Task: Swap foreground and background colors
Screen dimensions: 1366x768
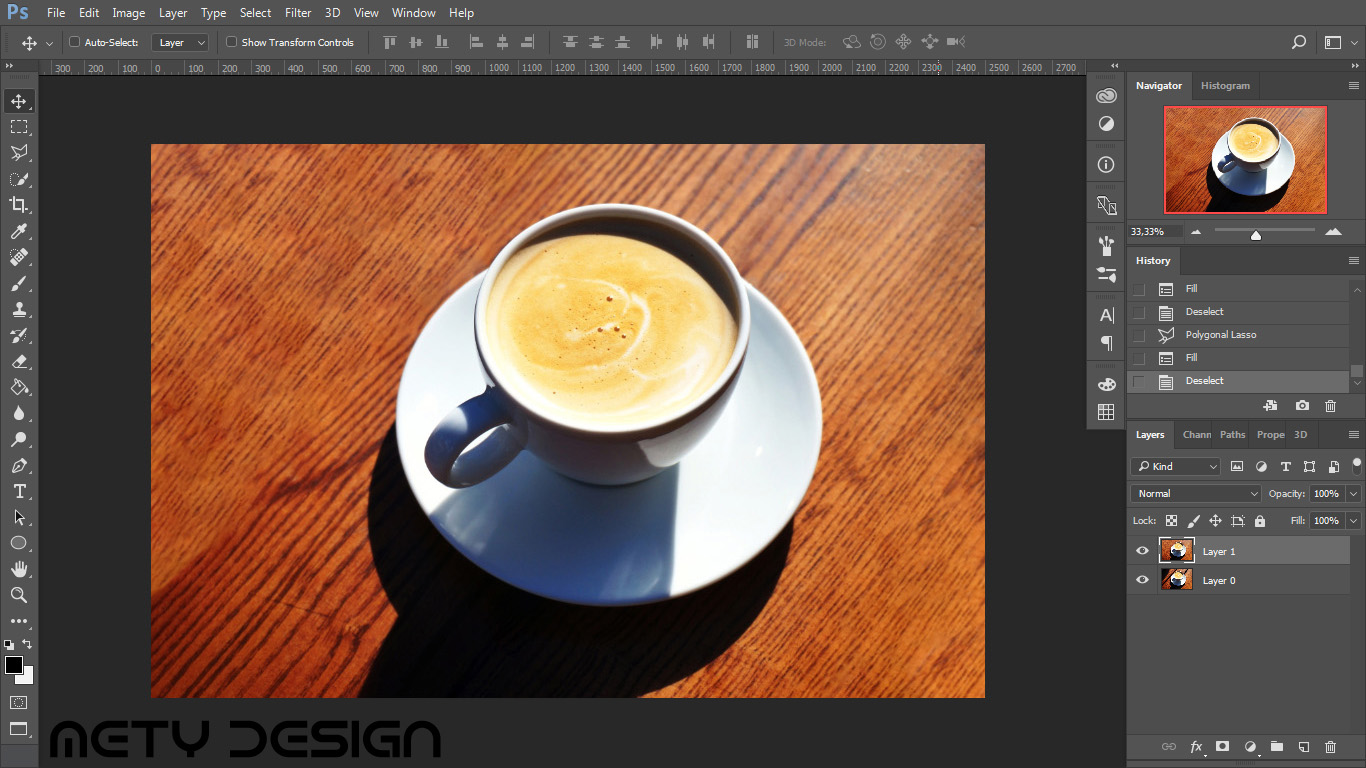Action: pyautogui.click(x=27, y=644)
